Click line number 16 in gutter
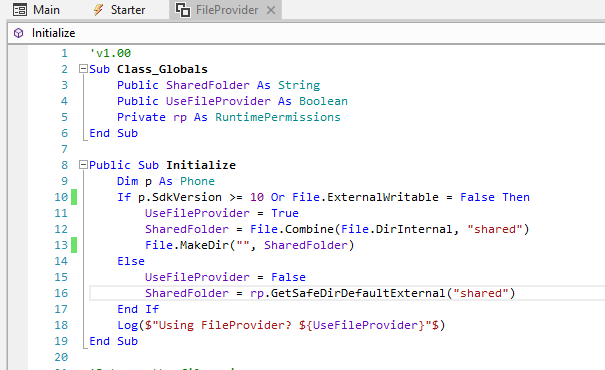 coord(61,293)
